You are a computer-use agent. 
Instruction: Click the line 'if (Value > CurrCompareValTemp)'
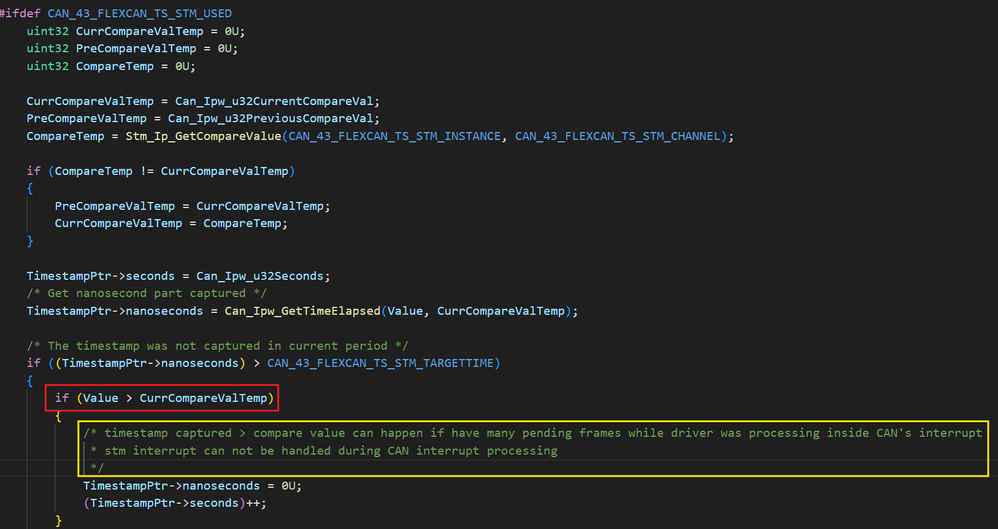click(x=164, y=399)
